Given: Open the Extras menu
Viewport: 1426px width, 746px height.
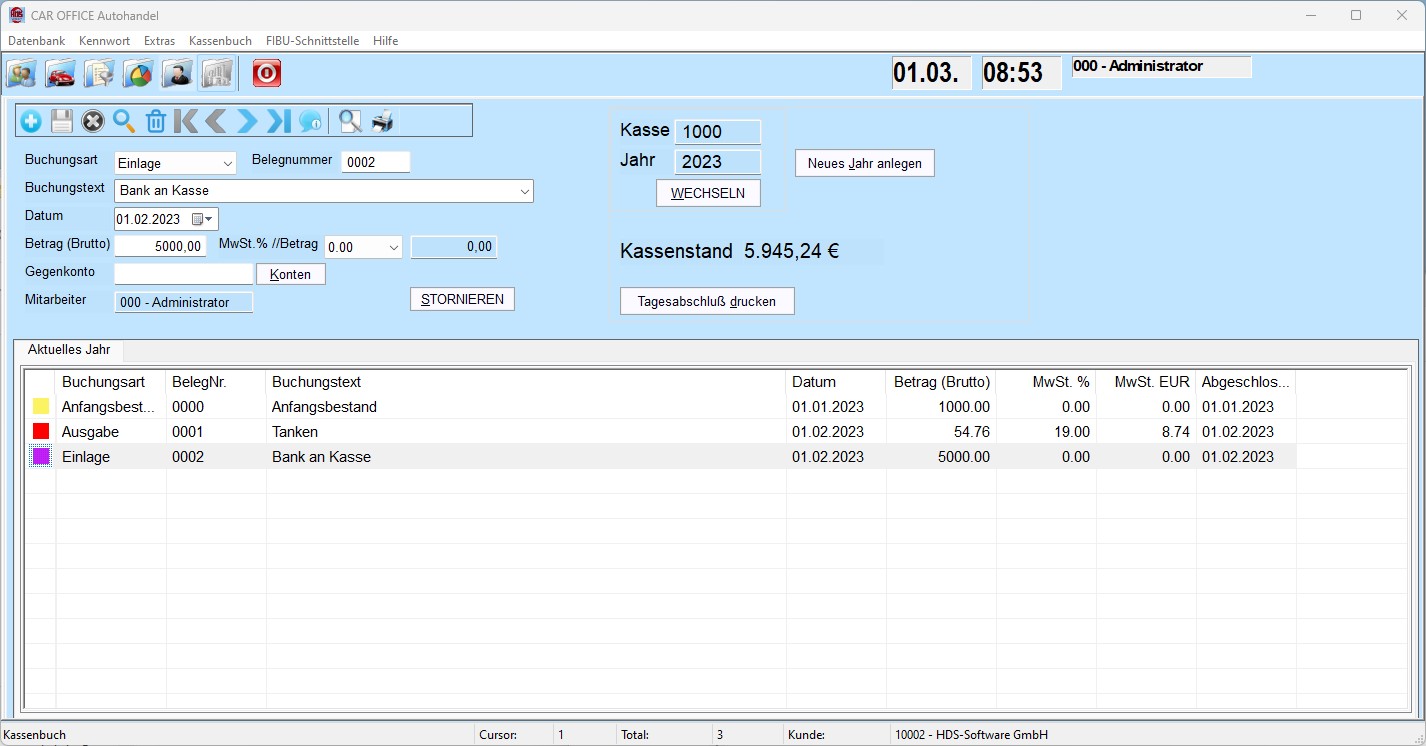Looking at the screenshot, I should coord(160,41).
